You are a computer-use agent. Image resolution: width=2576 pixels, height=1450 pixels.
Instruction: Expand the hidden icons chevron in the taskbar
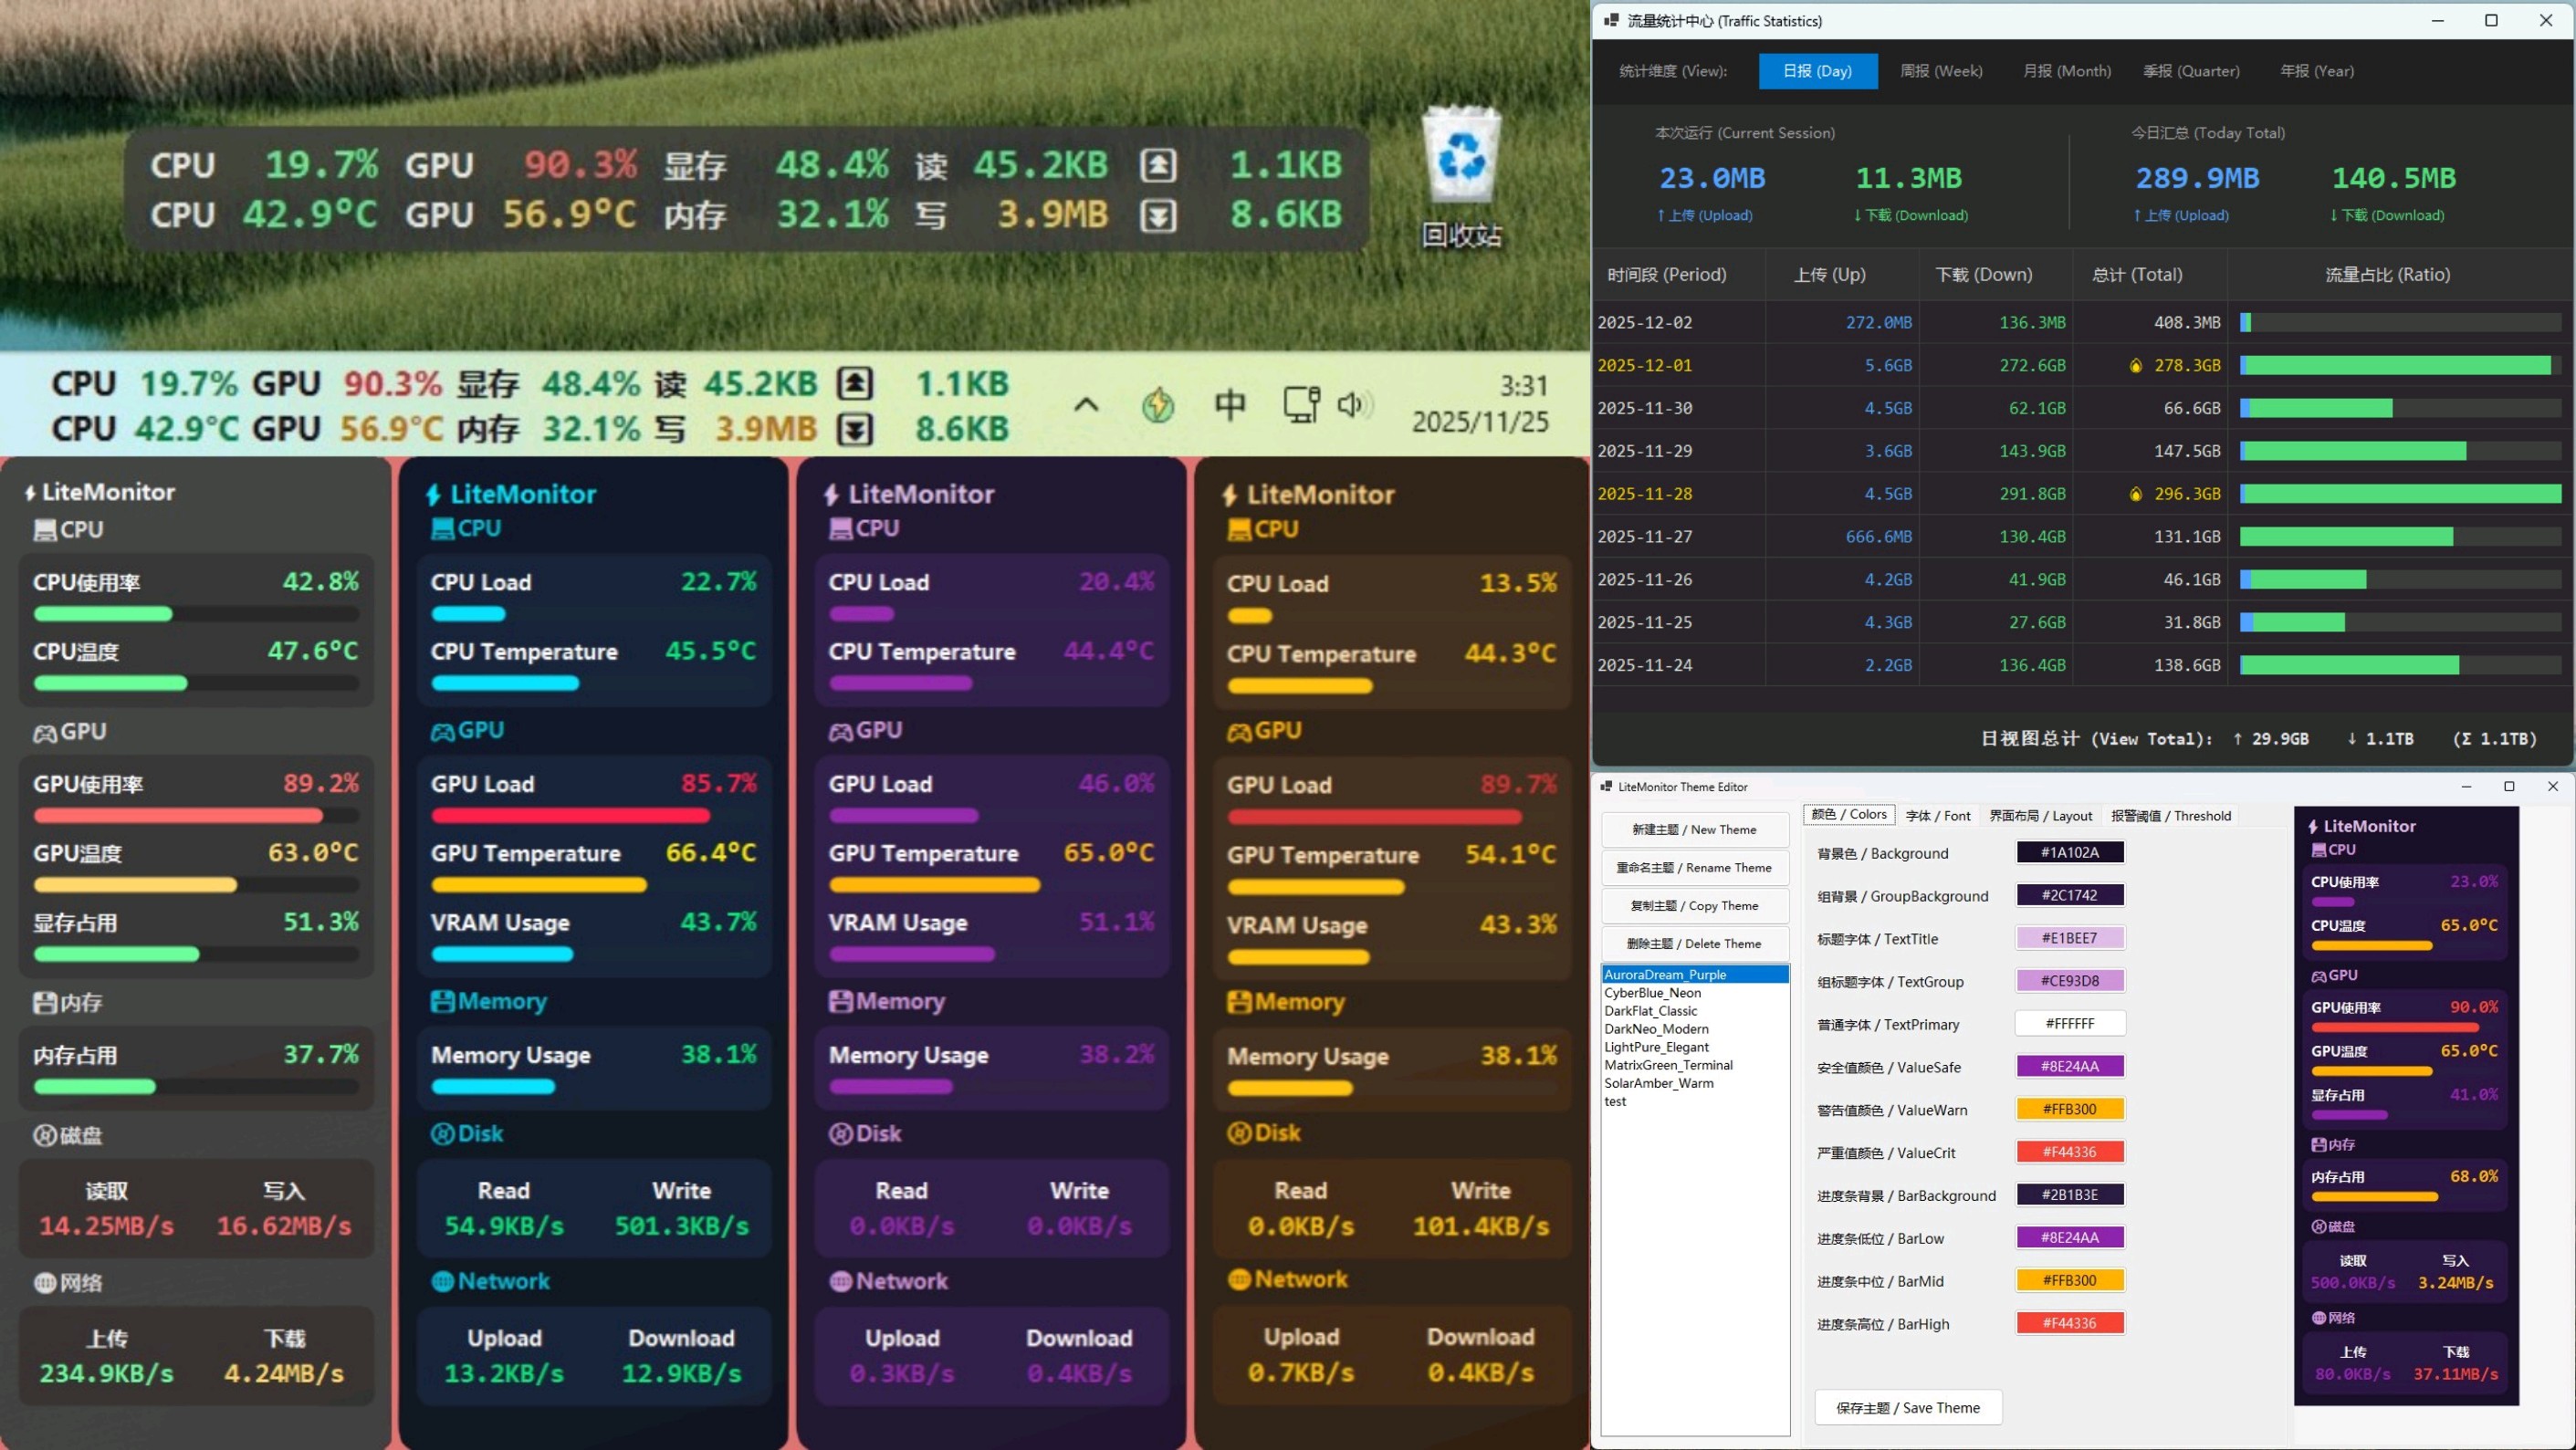tap(1086, 405)
